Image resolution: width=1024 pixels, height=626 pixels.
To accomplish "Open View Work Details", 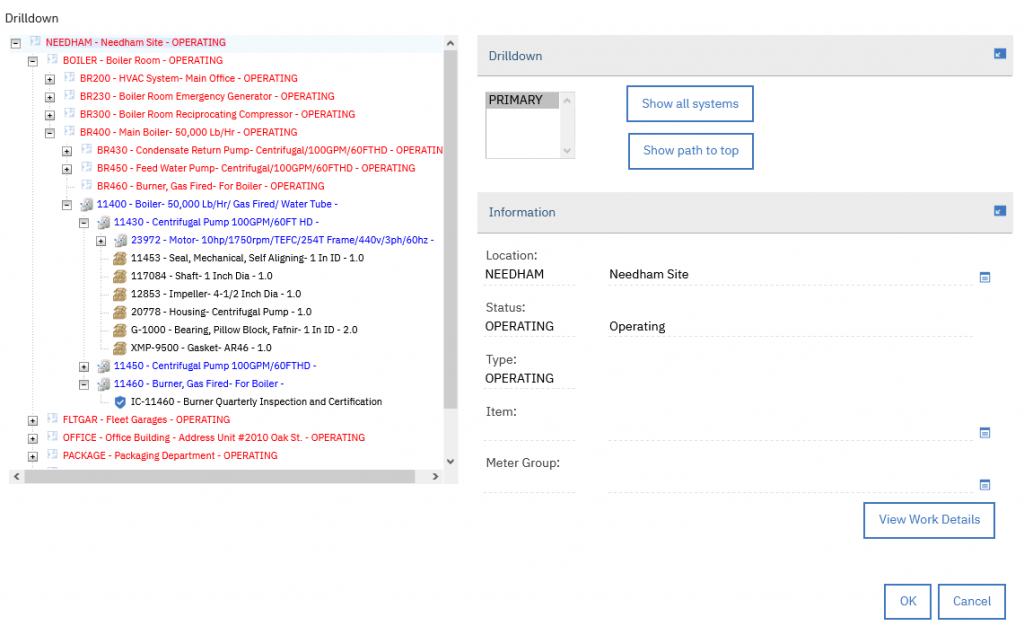I will (x=928, y=520).
